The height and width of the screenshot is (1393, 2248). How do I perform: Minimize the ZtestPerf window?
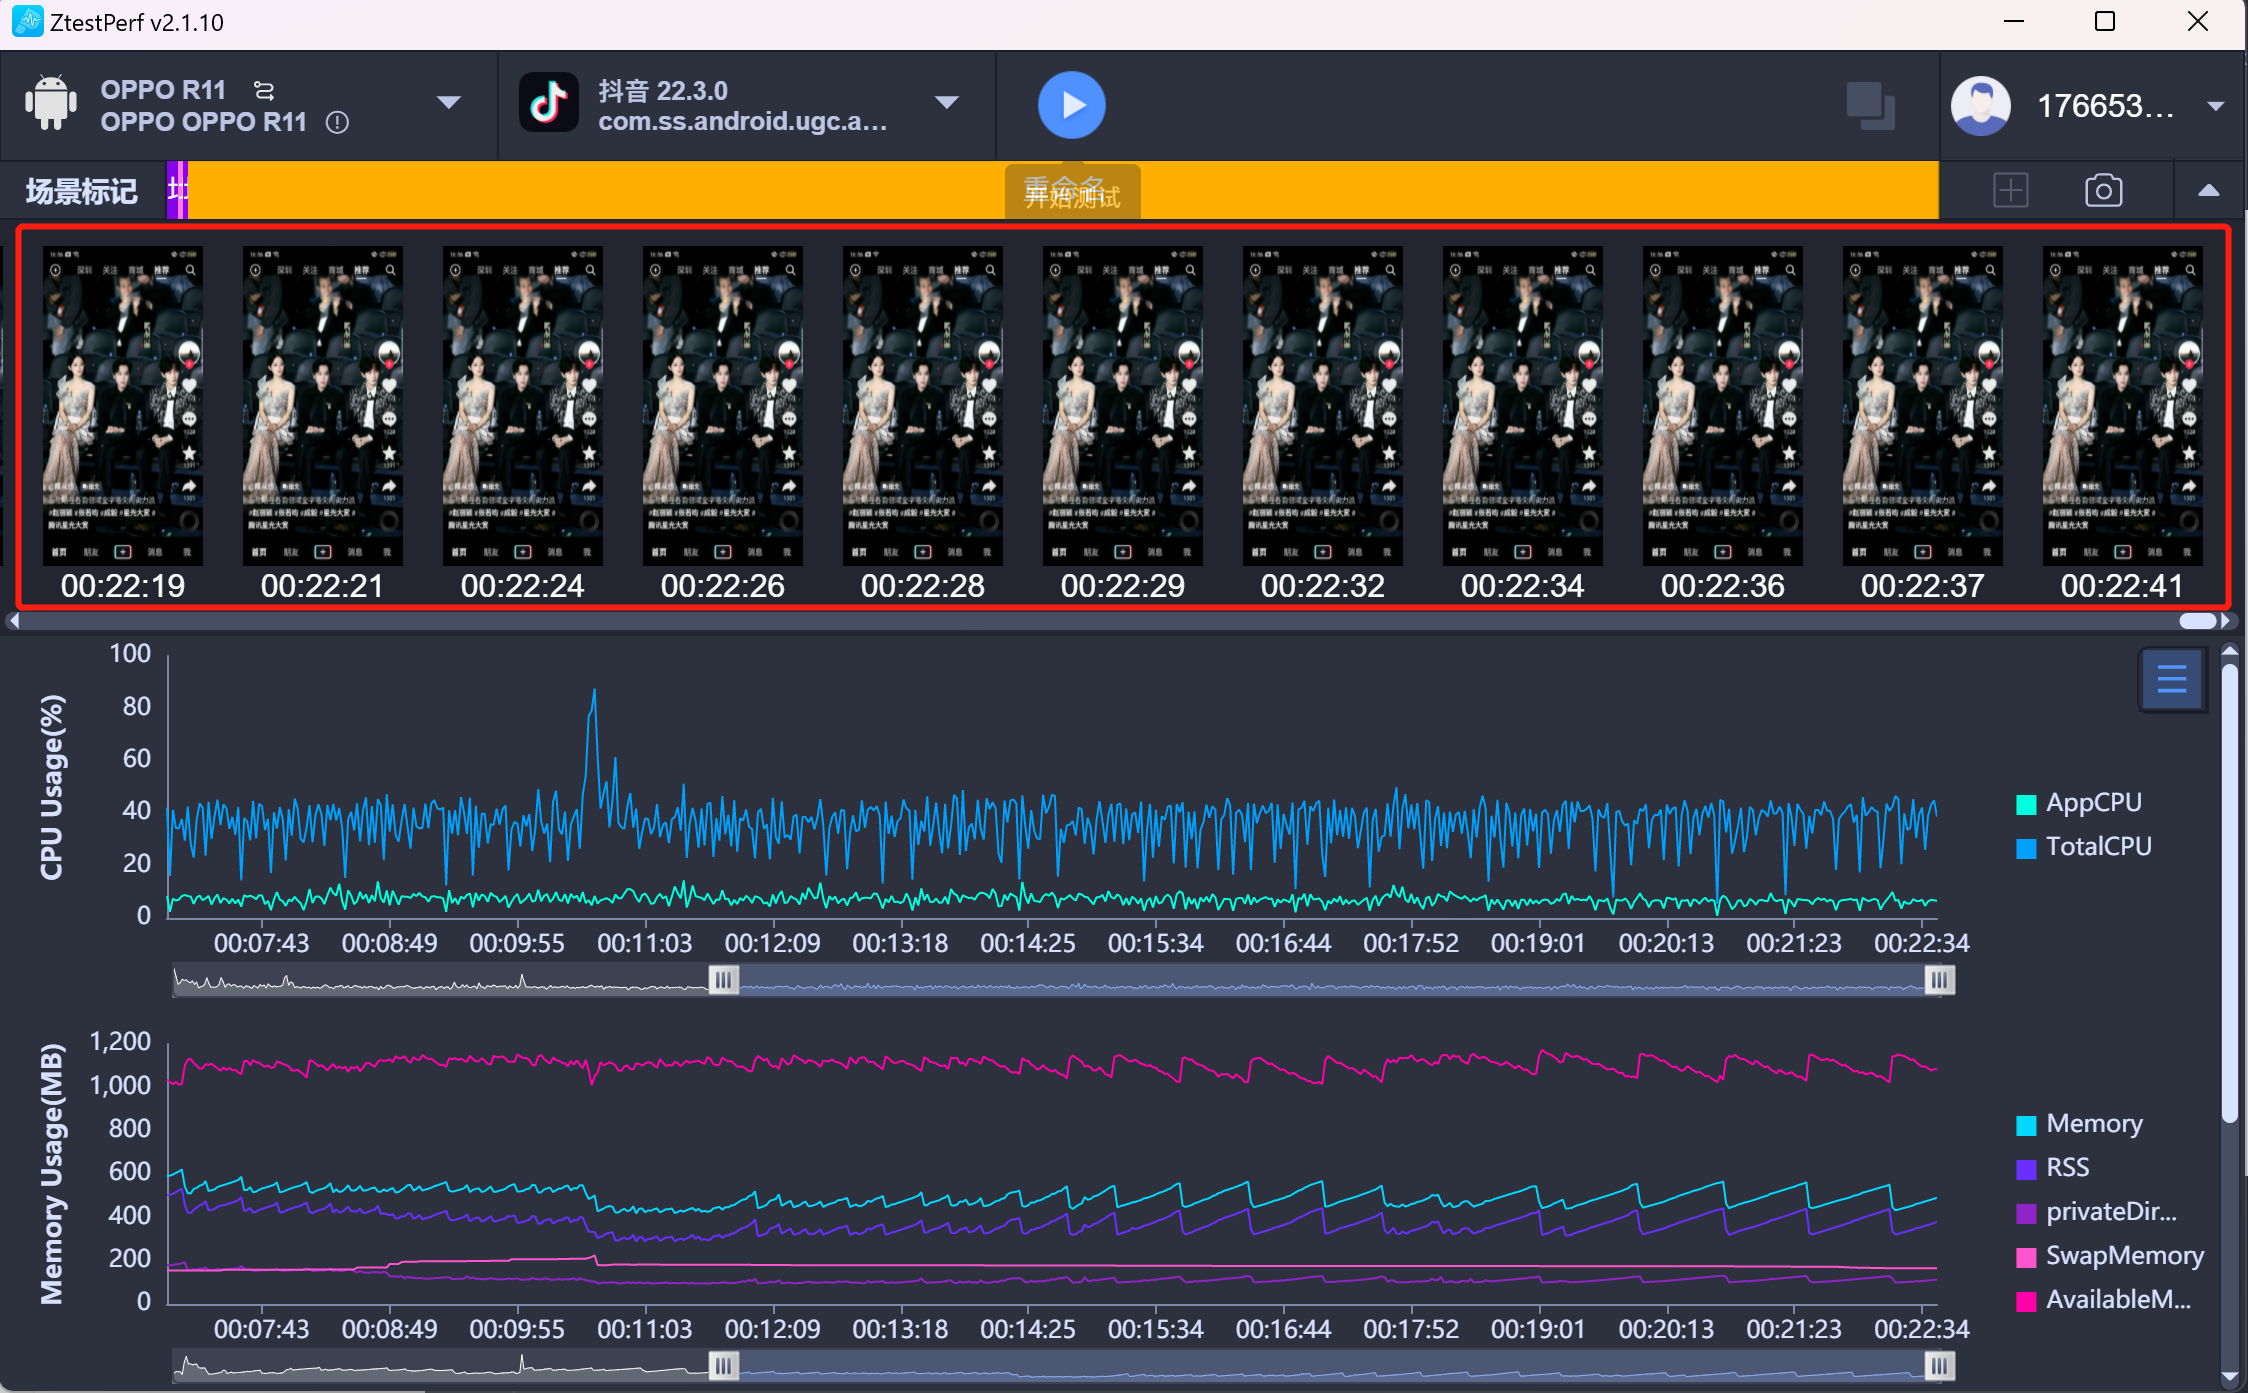tap(2014, 21)
